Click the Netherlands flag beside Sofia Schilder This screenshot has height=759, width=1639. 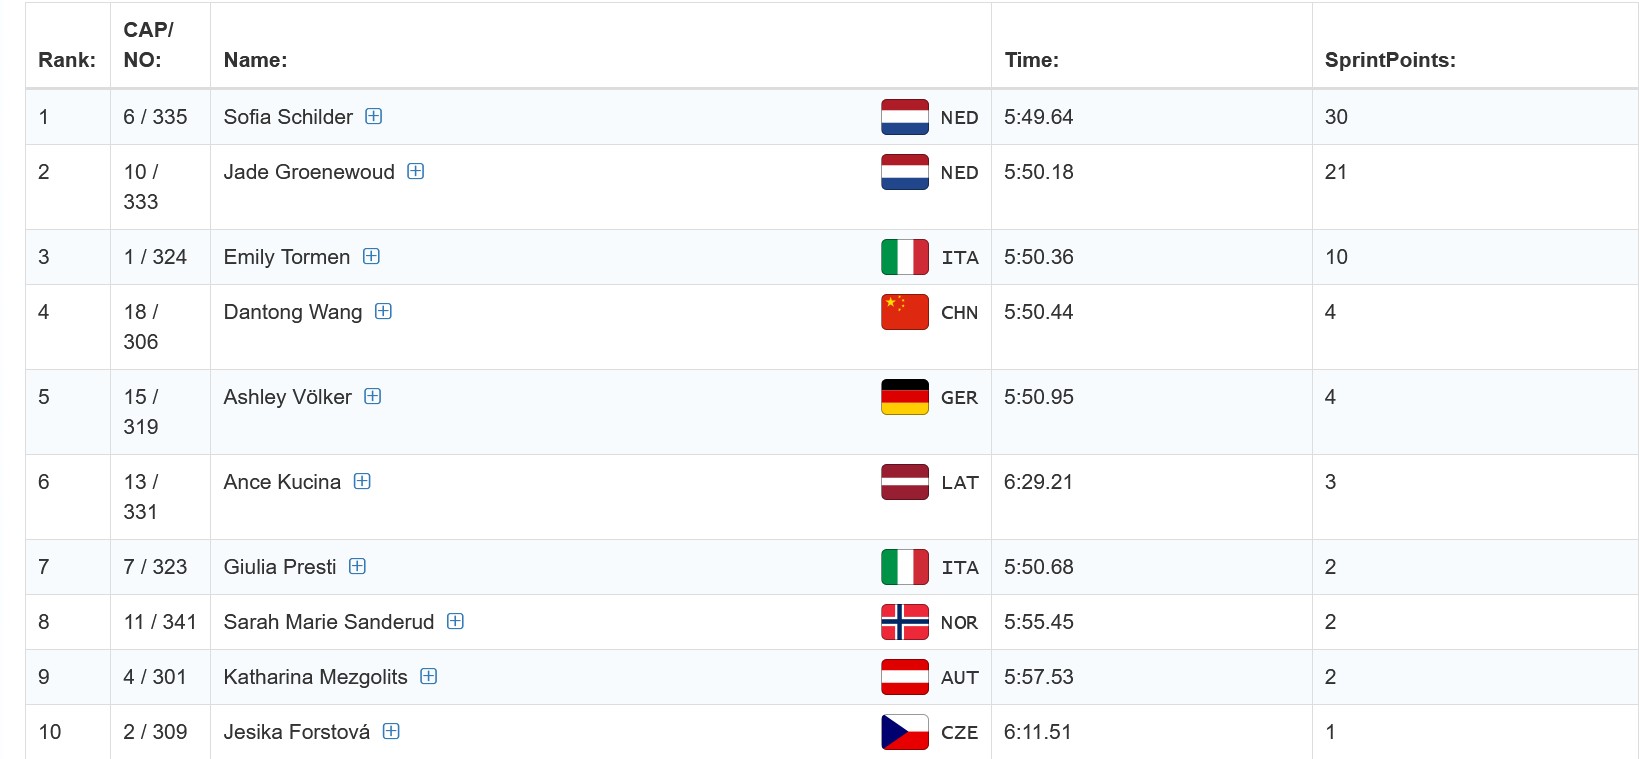[903, 117]
